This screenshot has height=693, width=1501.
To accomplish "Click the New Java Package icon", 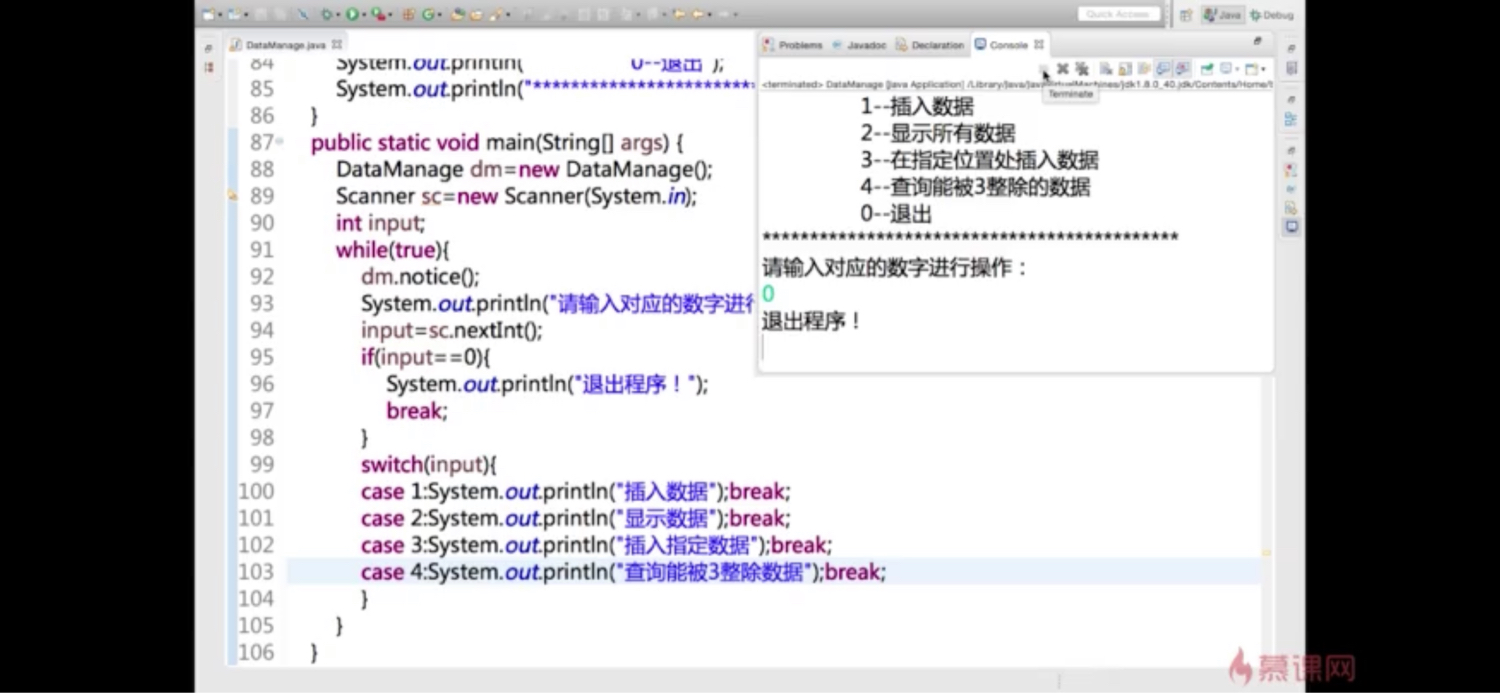I will click(x=409, y=15).
